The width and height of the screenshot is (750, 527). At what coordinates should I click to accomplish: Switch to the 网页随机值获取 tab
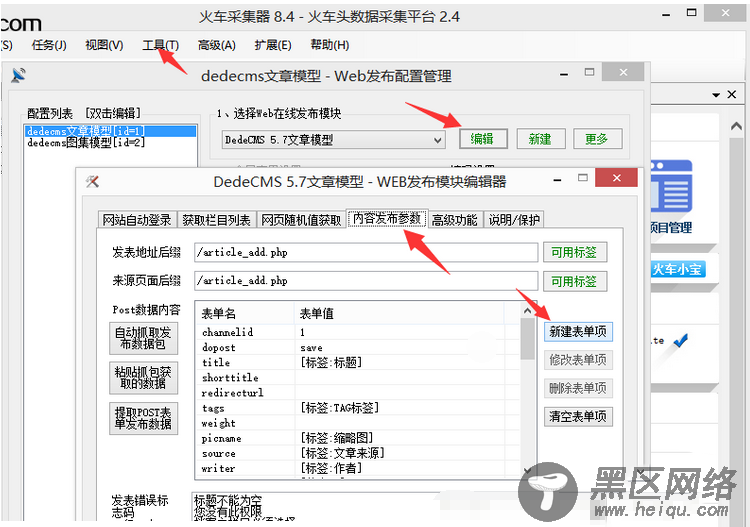pyautogui.click(x=301, y=220)
